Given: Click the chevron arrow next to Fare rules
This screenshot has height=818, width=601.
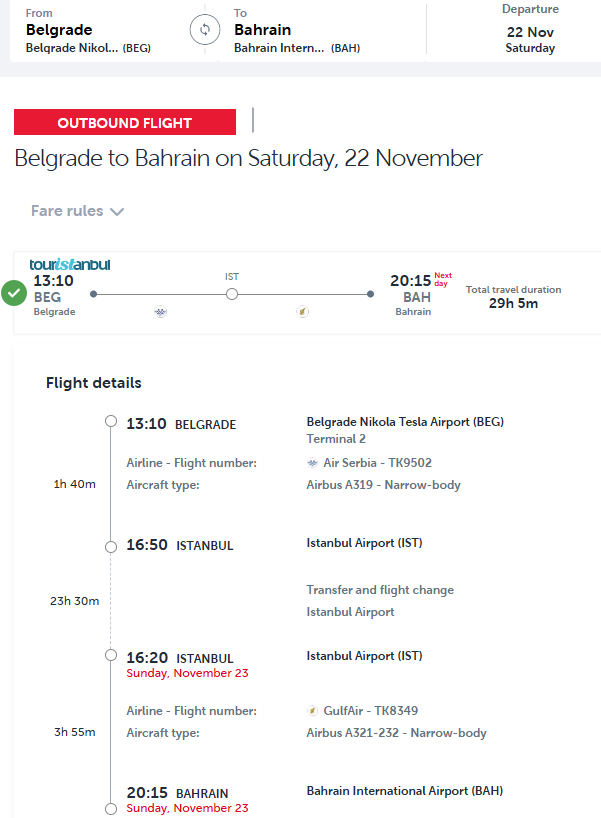Looking at the screenshot, I should point(117,212).
